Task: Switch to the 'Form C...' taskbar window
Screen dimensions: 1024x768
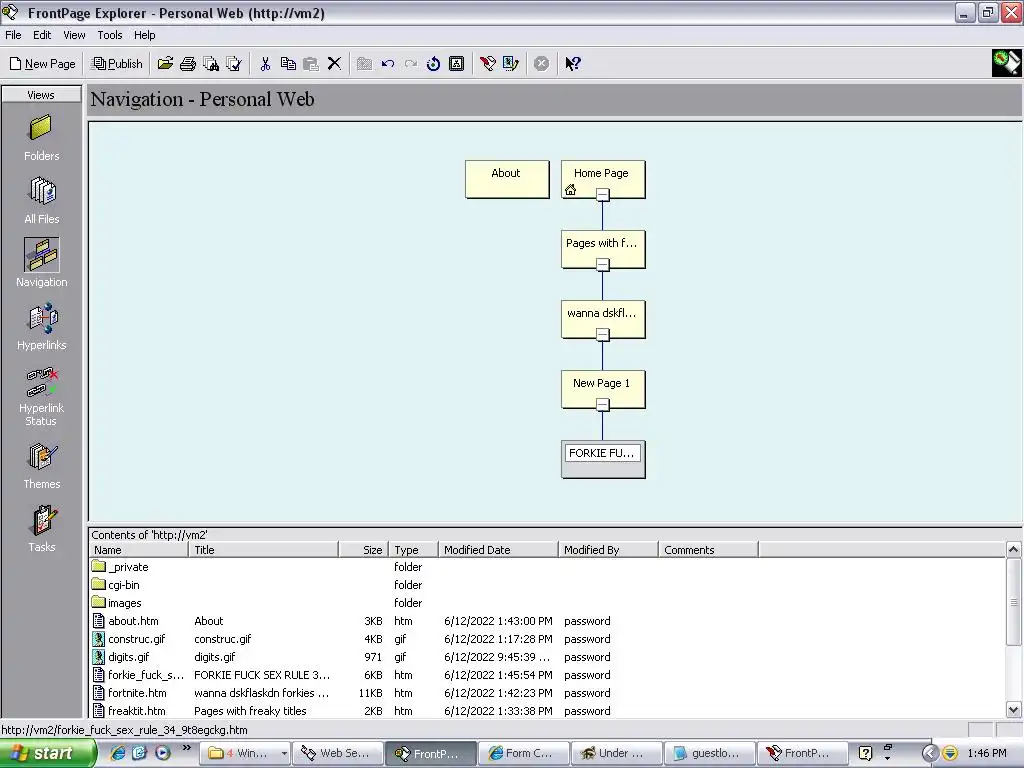Action: pyautogui.click(x=523, y=754)
